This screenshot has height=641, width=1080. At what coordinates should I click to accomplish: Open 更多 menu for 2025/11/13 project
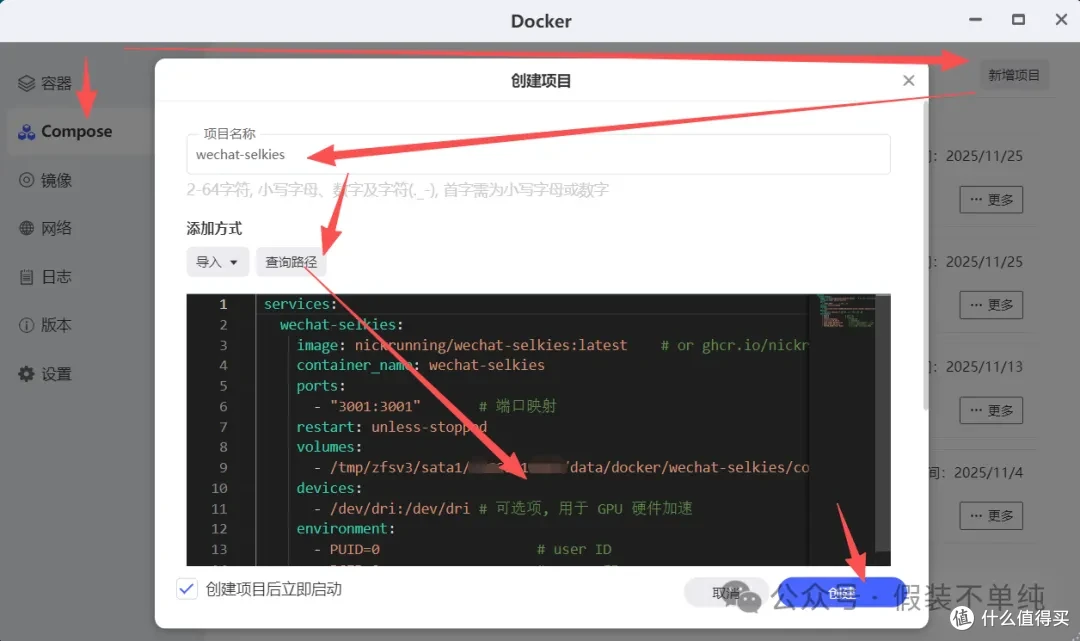coord(990,410)
